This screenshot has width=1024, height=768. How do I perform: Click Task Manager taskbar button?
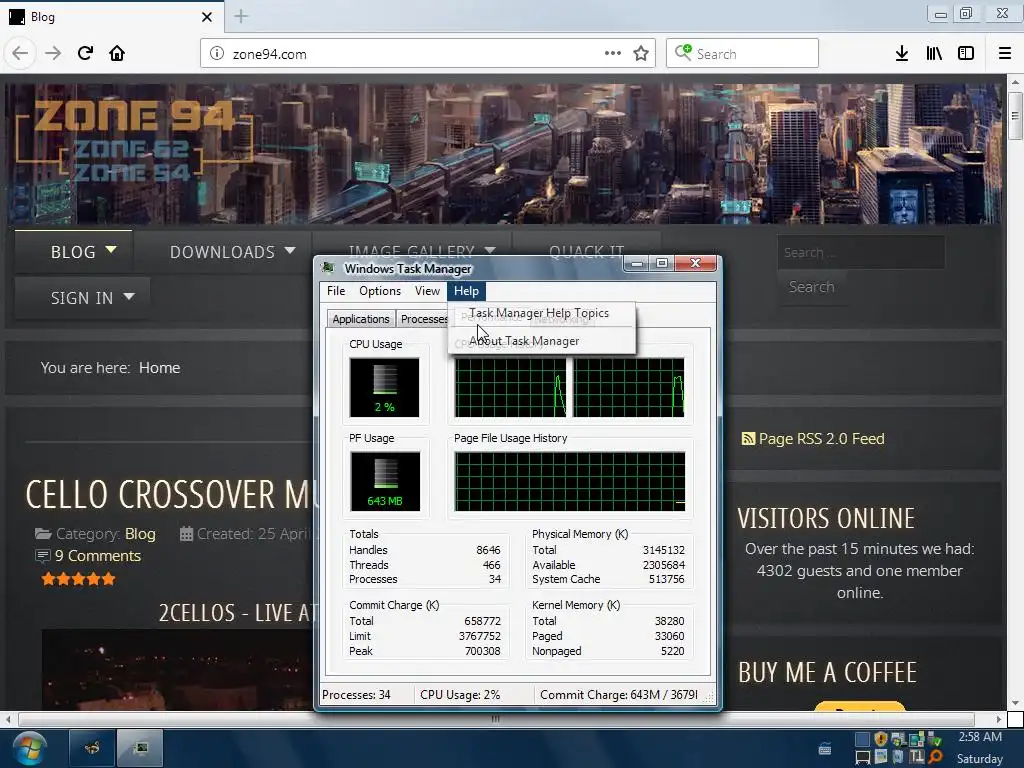click(x=140, y=748)
